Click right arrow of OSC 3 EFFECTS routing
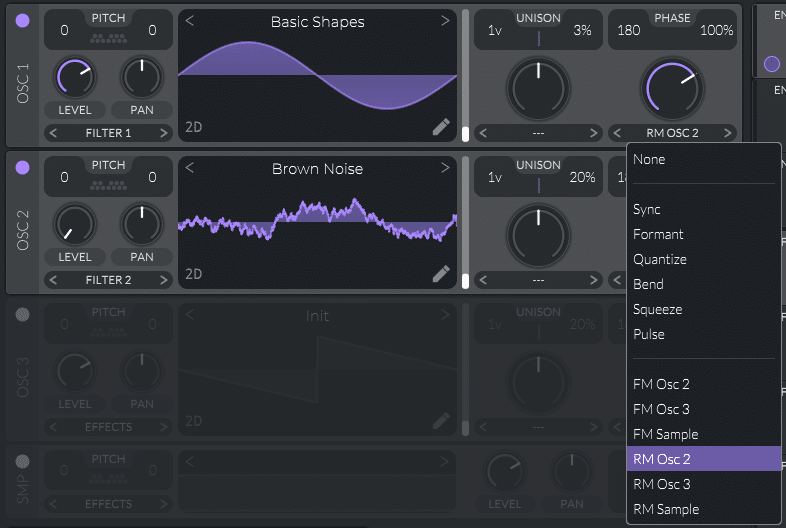The height and width of the screenshot is (528, 786). point(163,427)
